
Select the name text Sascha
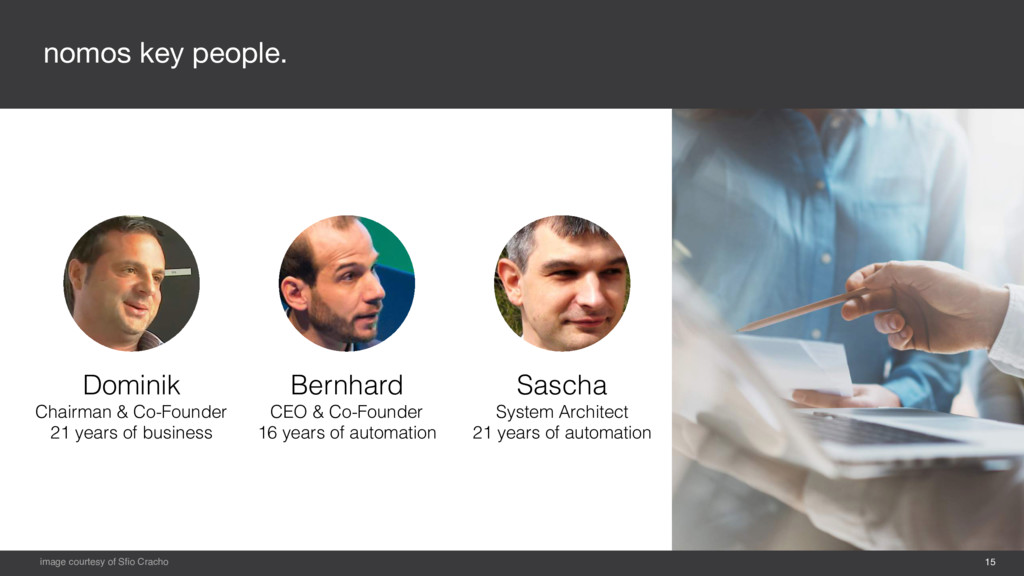pyautogui.click(x=562, y=385)
